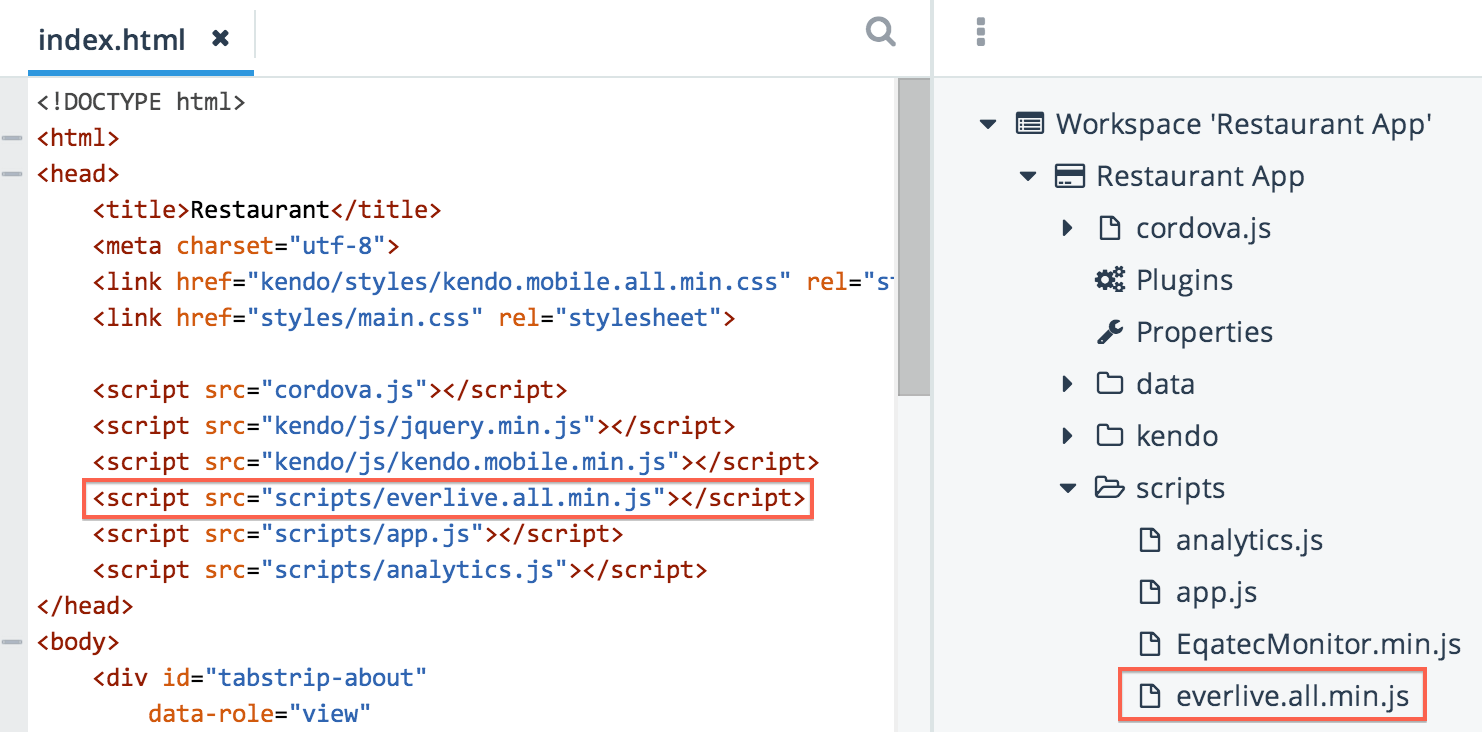Viewport: 1482px width, 732px height.
Task: Click the data folder icon
Action: tap(1110, 384)
